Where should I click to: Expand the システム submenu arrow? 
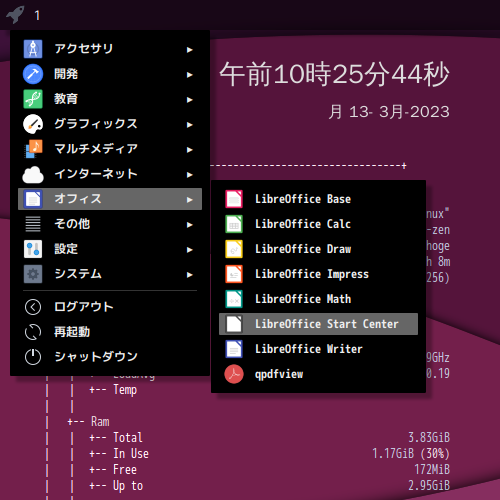coord(190,275)
